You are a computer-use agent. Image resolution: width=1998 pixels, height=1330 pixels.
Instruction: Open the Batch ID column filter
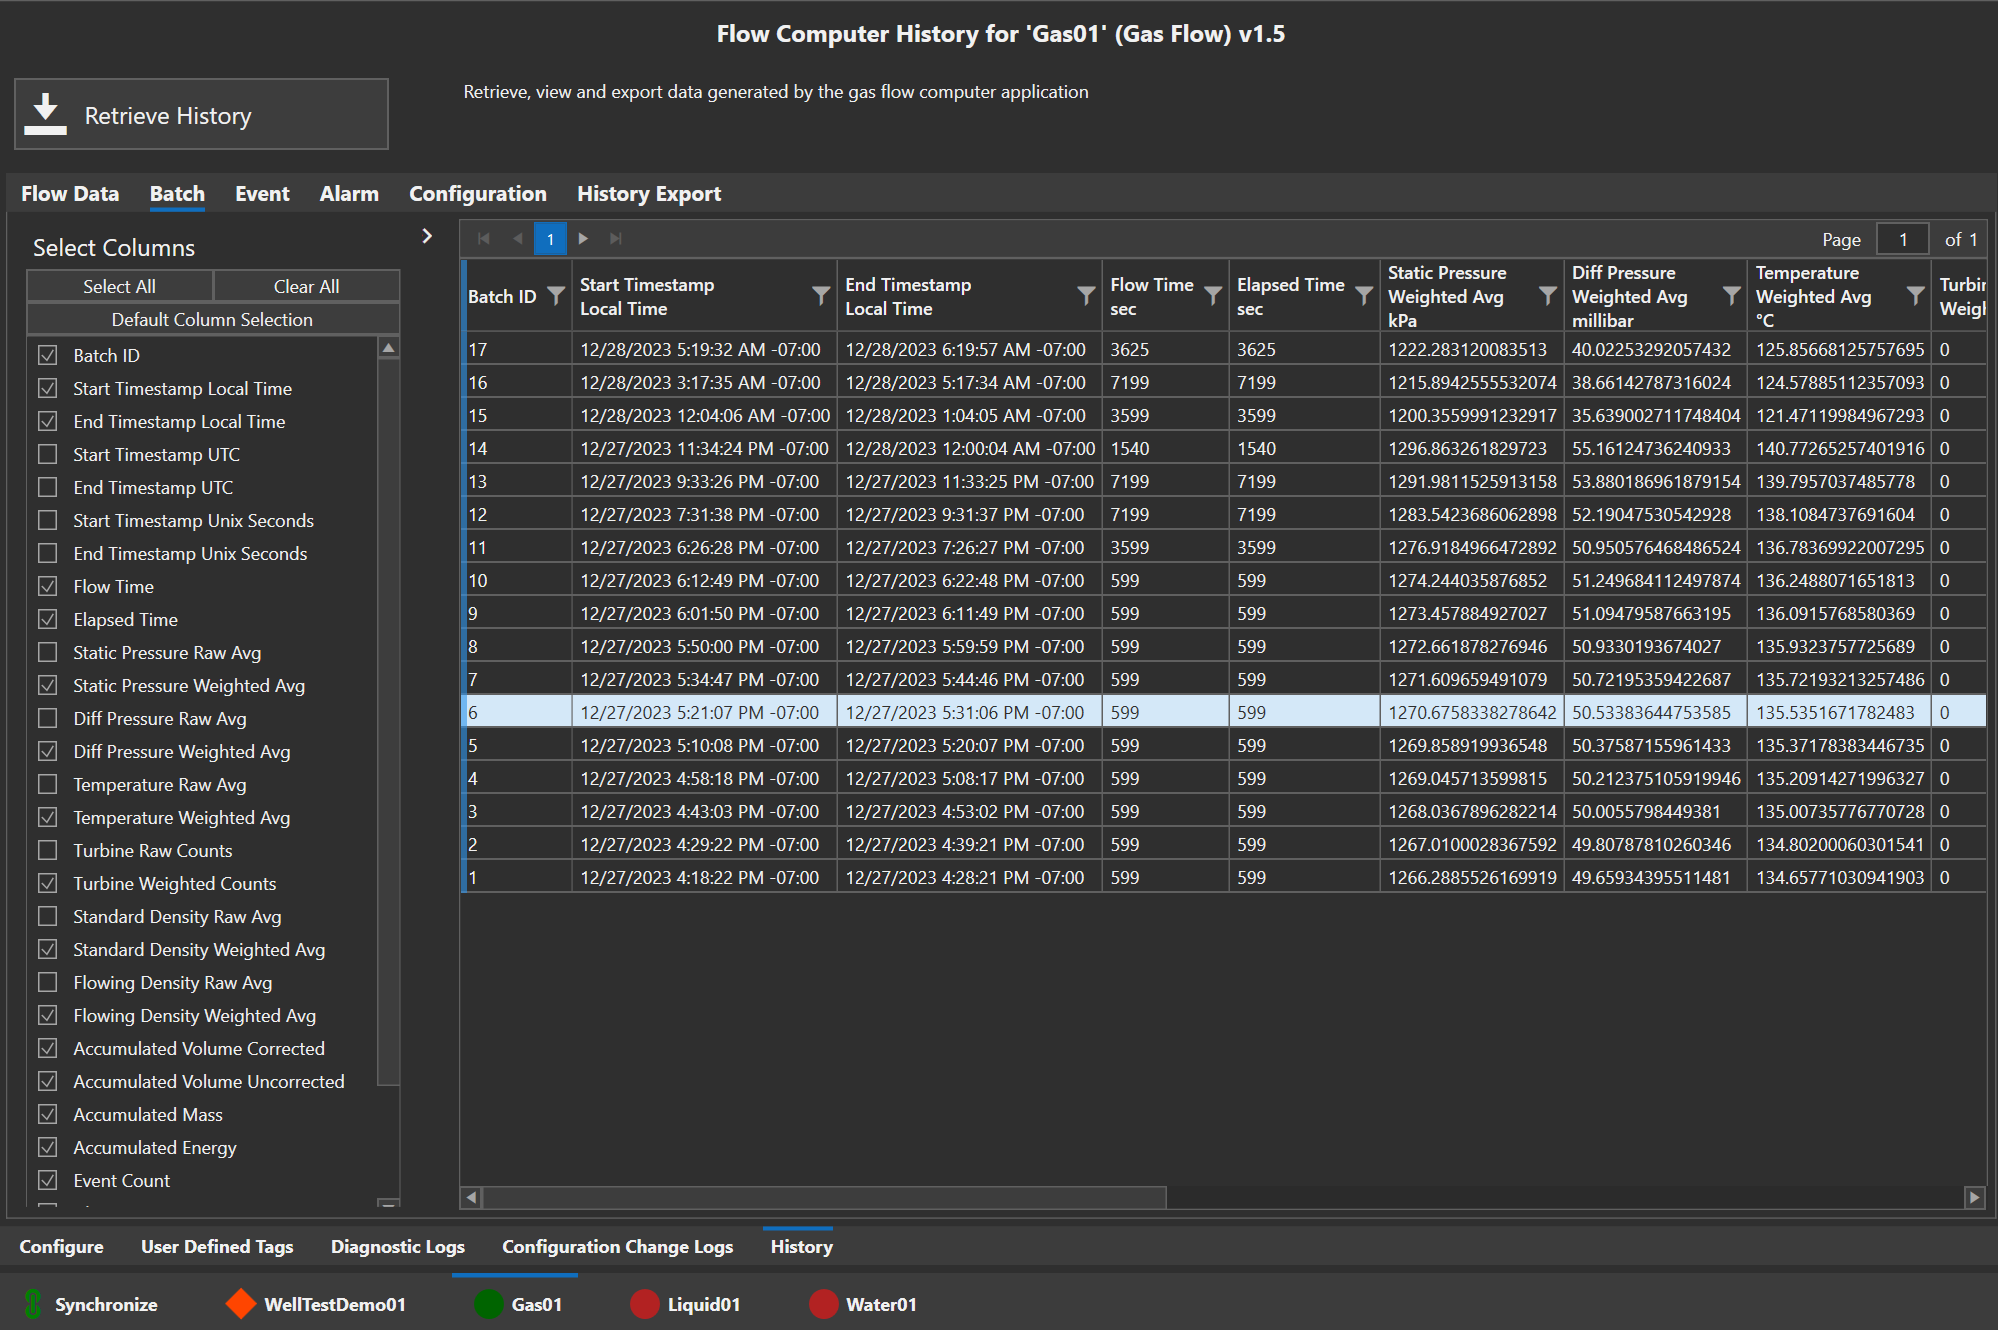click(556, 296)
